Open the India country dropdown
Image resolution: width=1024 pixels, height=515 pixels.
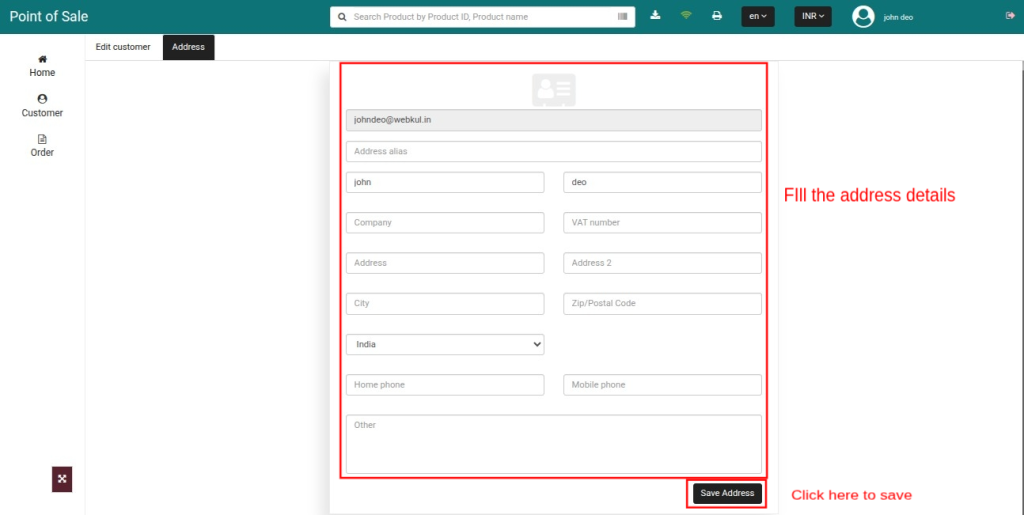[445, 344]
